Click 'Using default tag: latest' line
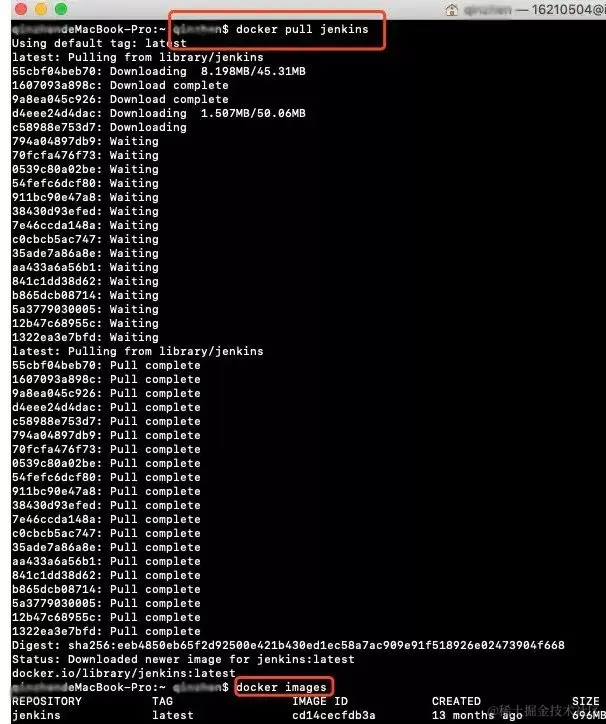606x724 pixels. coord(99,43)
